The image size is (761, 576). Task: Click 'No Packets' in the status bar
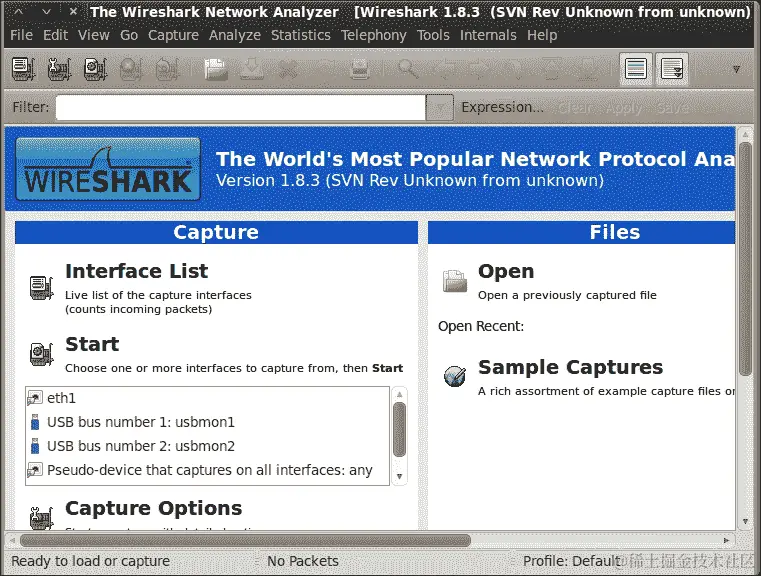click(x=303, y=561)
